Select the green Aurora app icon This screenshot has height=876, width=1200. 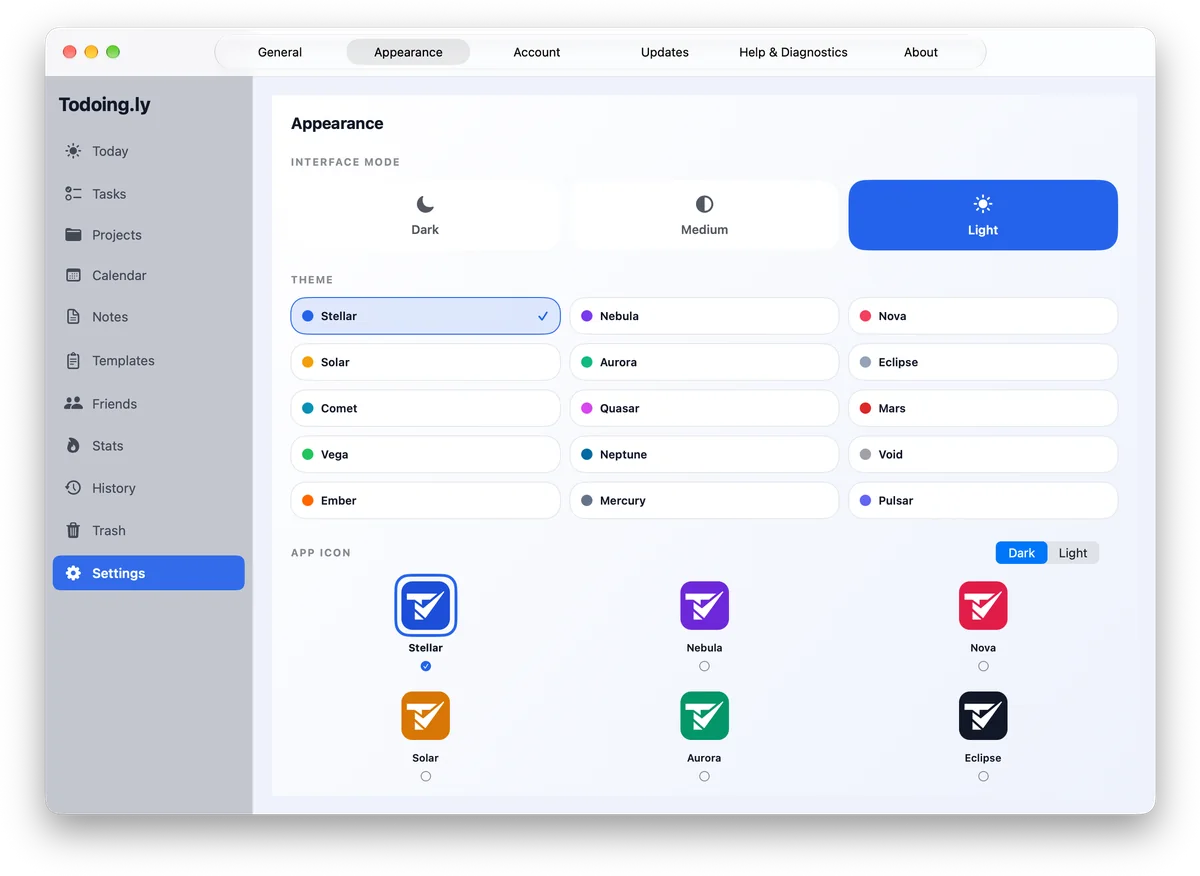coord(704,716)
